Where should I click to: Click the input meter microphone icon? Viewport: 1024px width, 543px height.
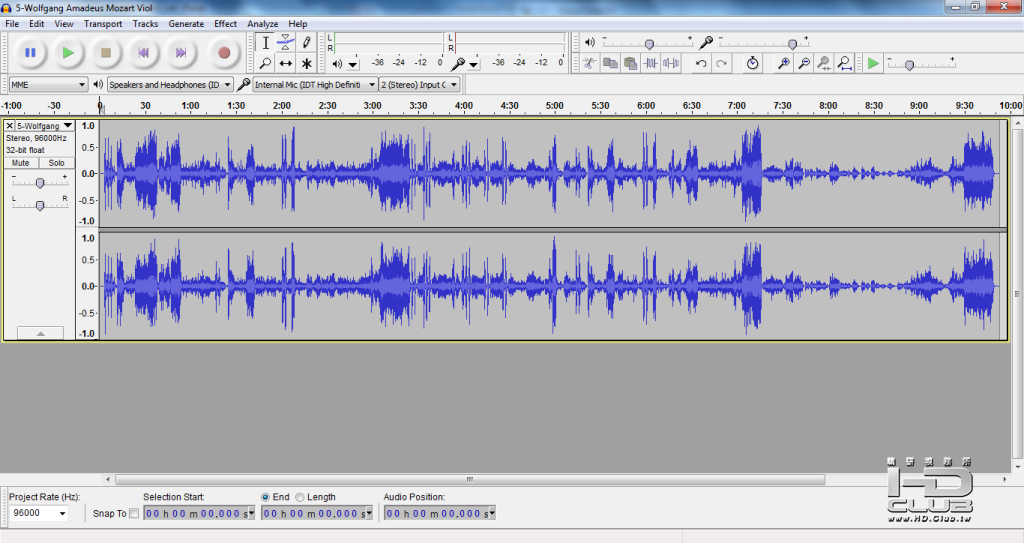coord(458,64)
